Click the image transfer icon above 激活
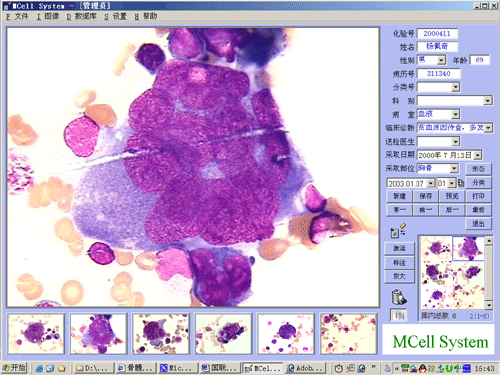Viewport: 500px width, 375px height. point(398,230)
